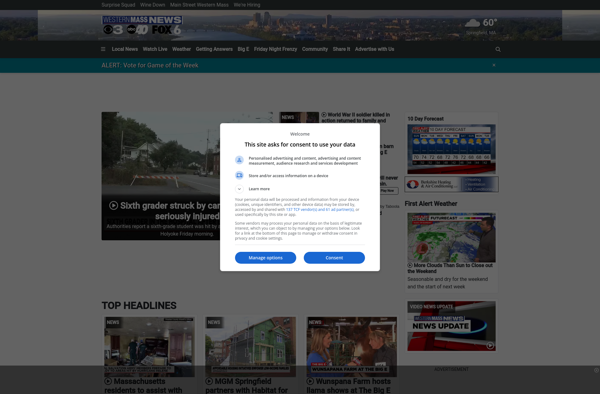Viewport: 600px width, 394px height.
Task: Go to Friday Night Frenzy
Action: (276, 49)
